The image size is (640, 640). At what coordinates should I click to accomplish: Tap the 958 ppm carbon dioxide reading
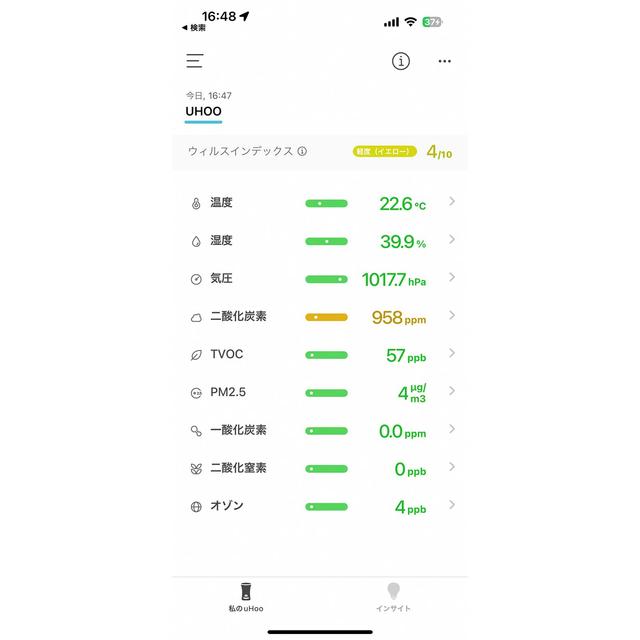399,318
